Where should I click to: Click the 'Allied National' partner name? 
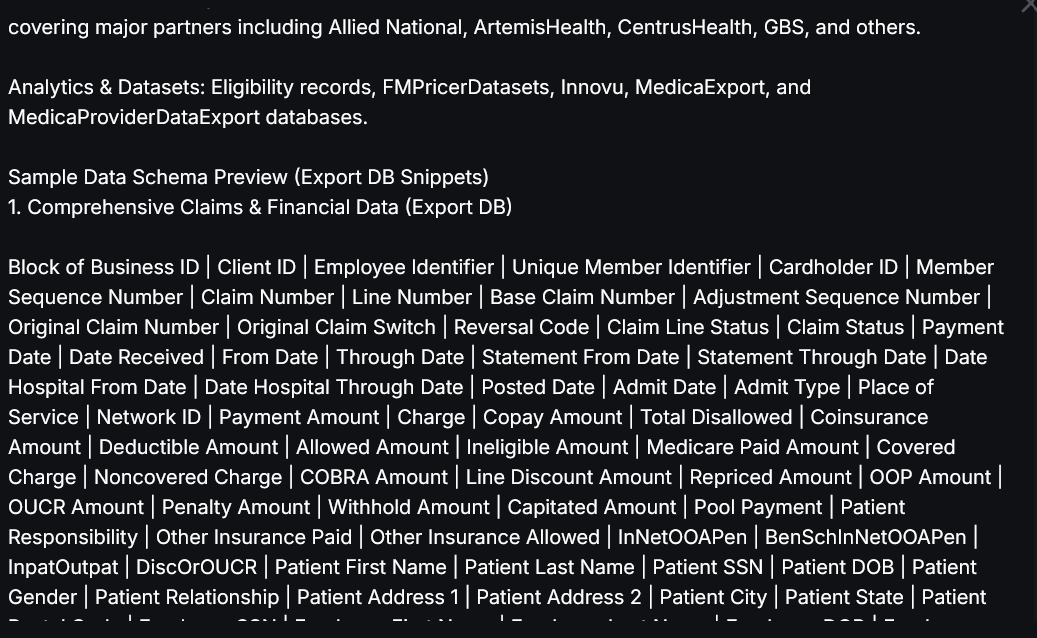pos(395,27)
